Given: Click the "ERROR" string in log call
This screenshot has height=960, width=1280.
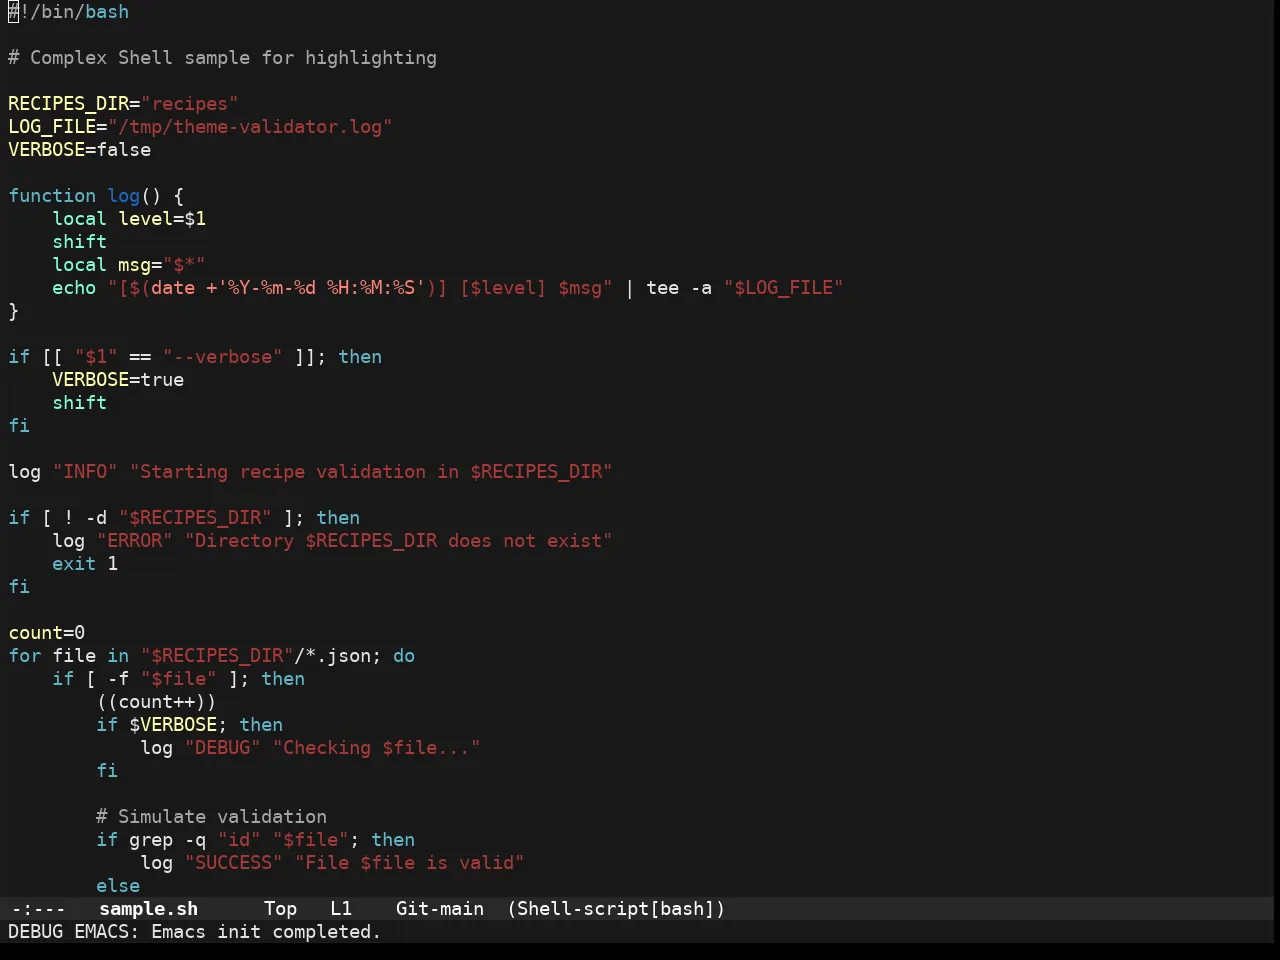Looking at the screenshot, I should (x=134, y=541).
